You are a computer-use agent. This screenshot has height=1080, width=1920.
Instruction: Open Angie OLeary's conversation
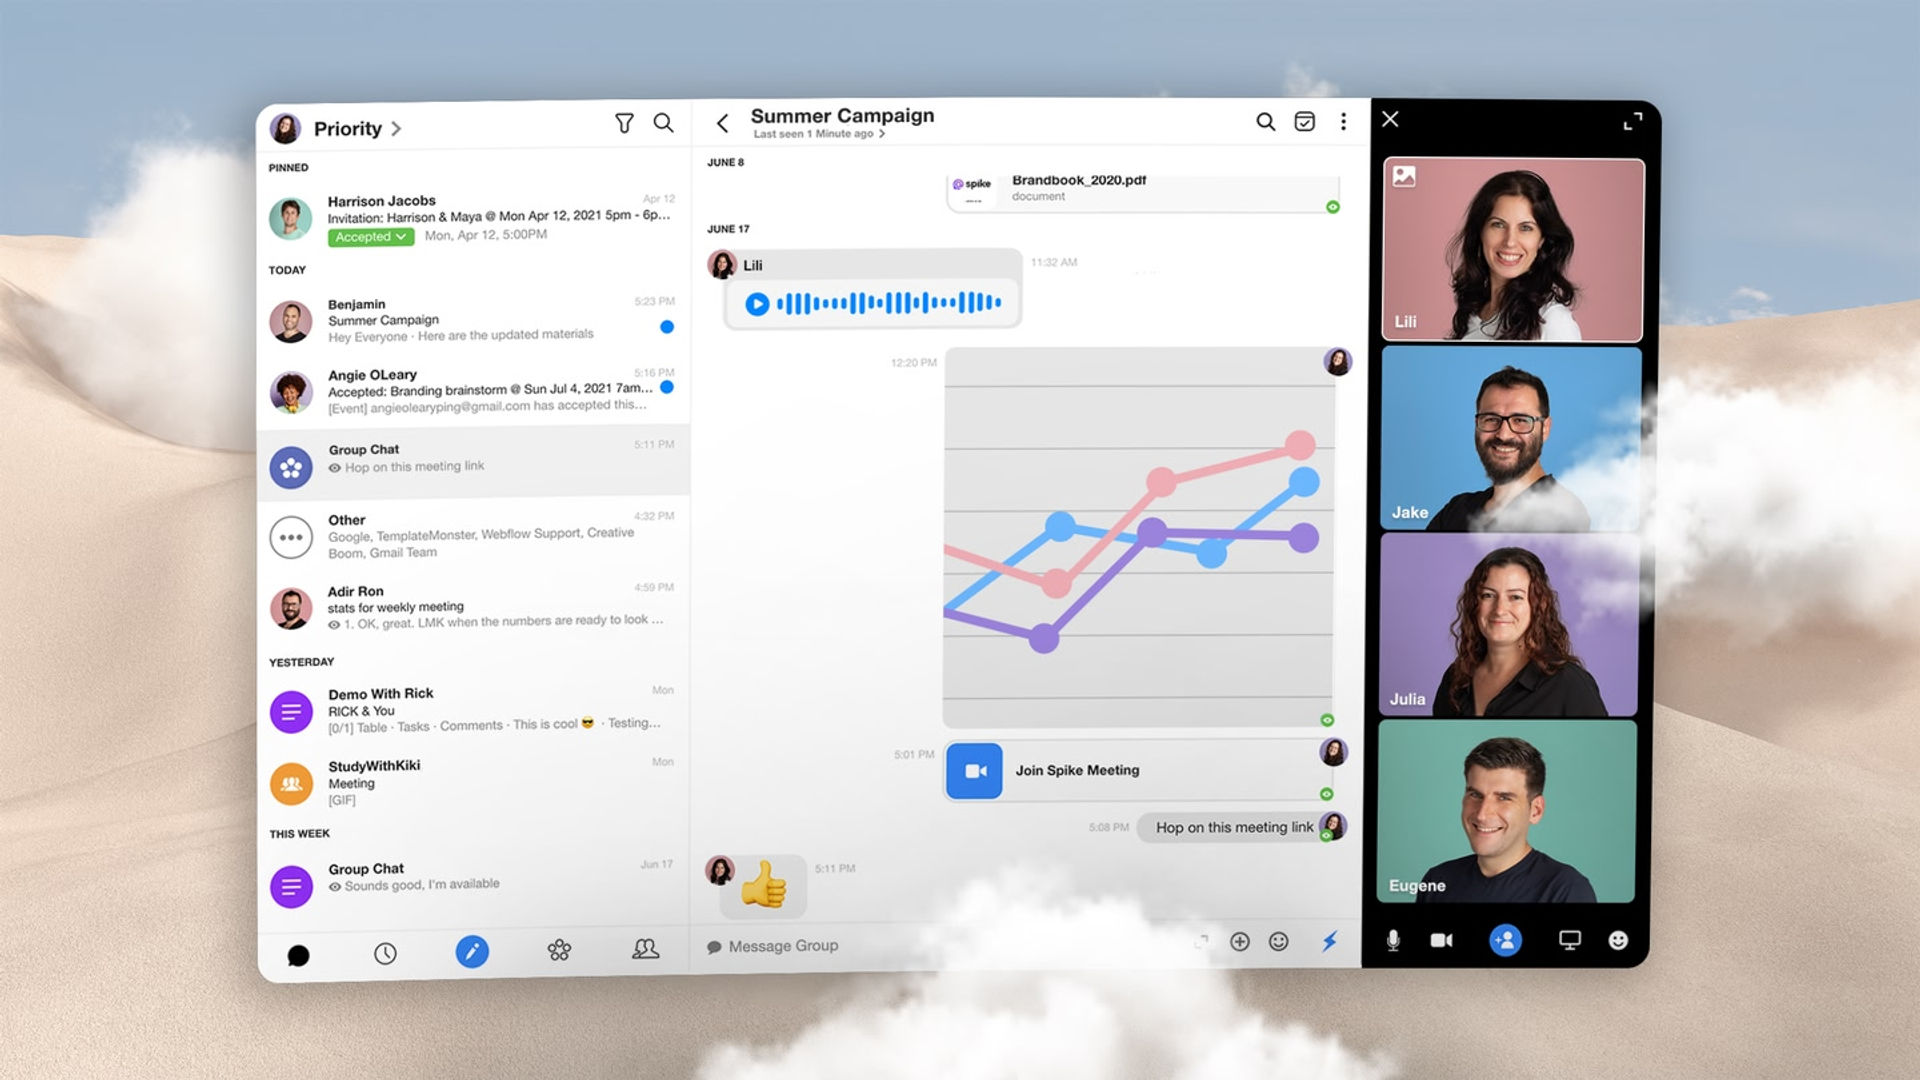[473, 391]
